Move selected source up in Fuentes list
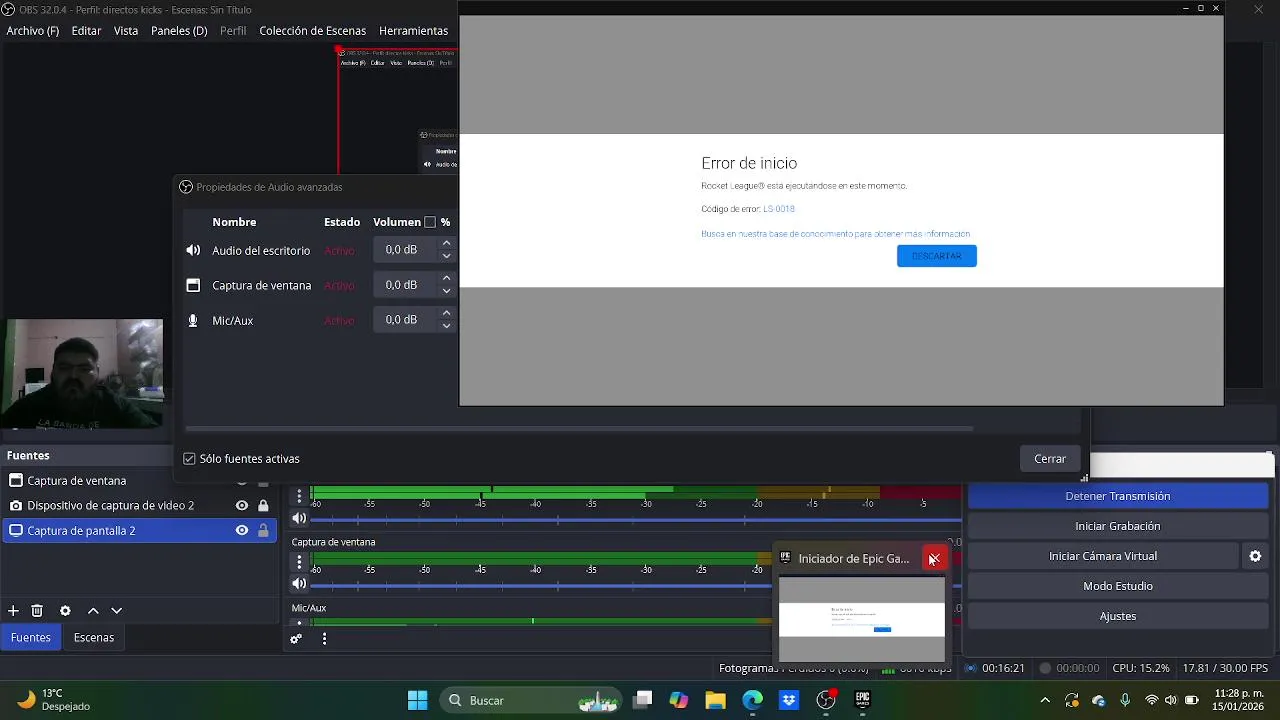1280x720 pixels. point(93,611)
